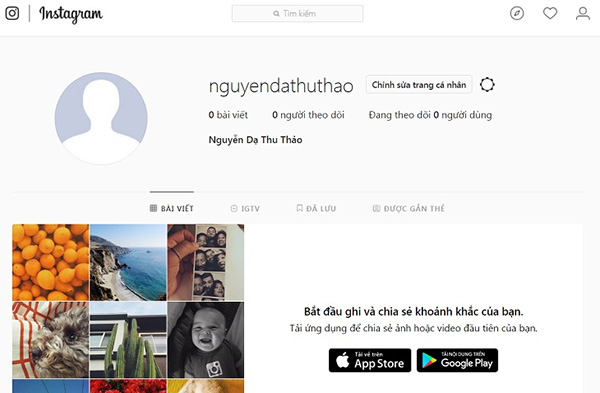
Task: Click the fluffy dog sample photo
Action: click(51, 340)
